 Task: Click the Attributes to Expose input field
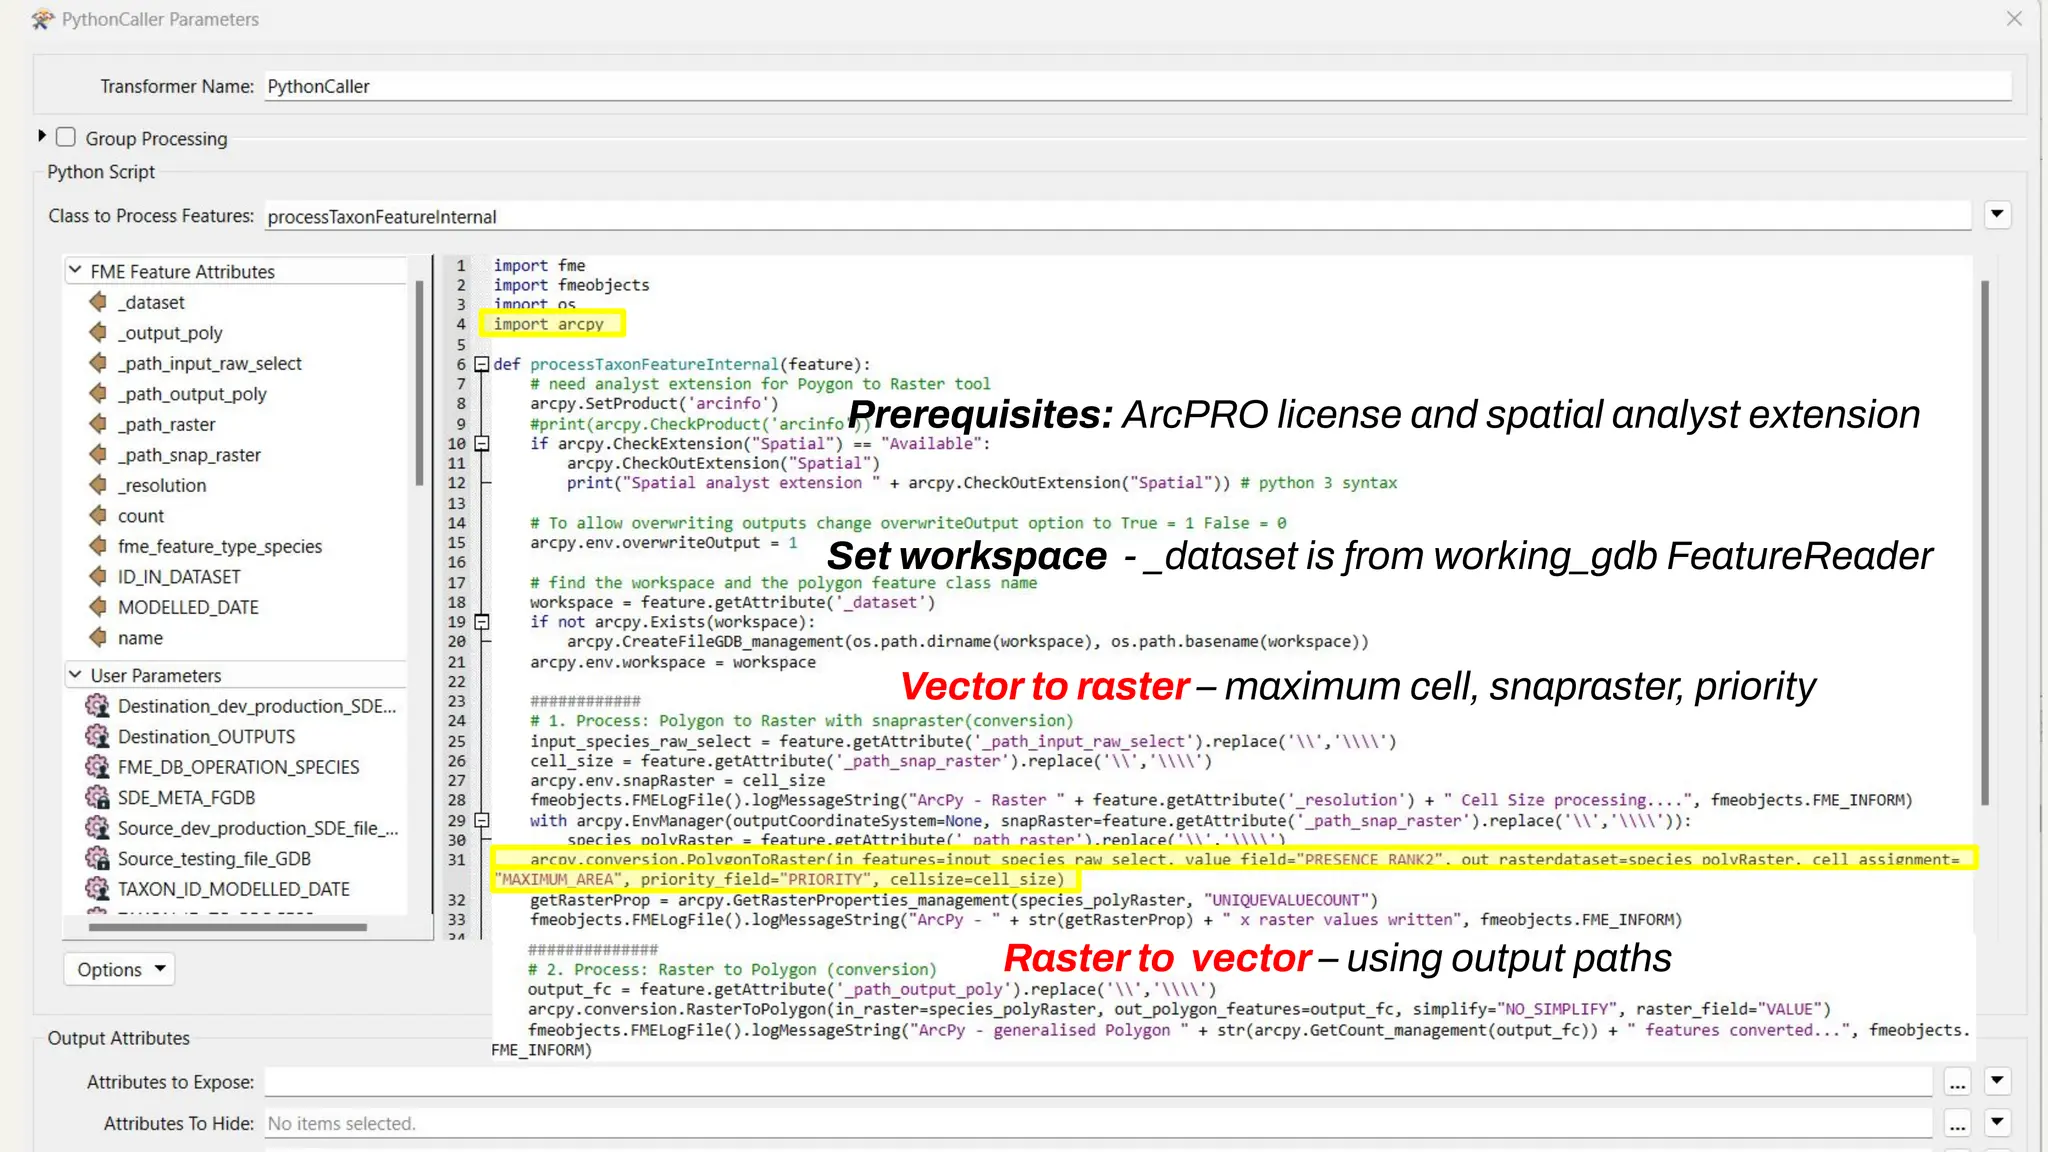point(1098,1081)
